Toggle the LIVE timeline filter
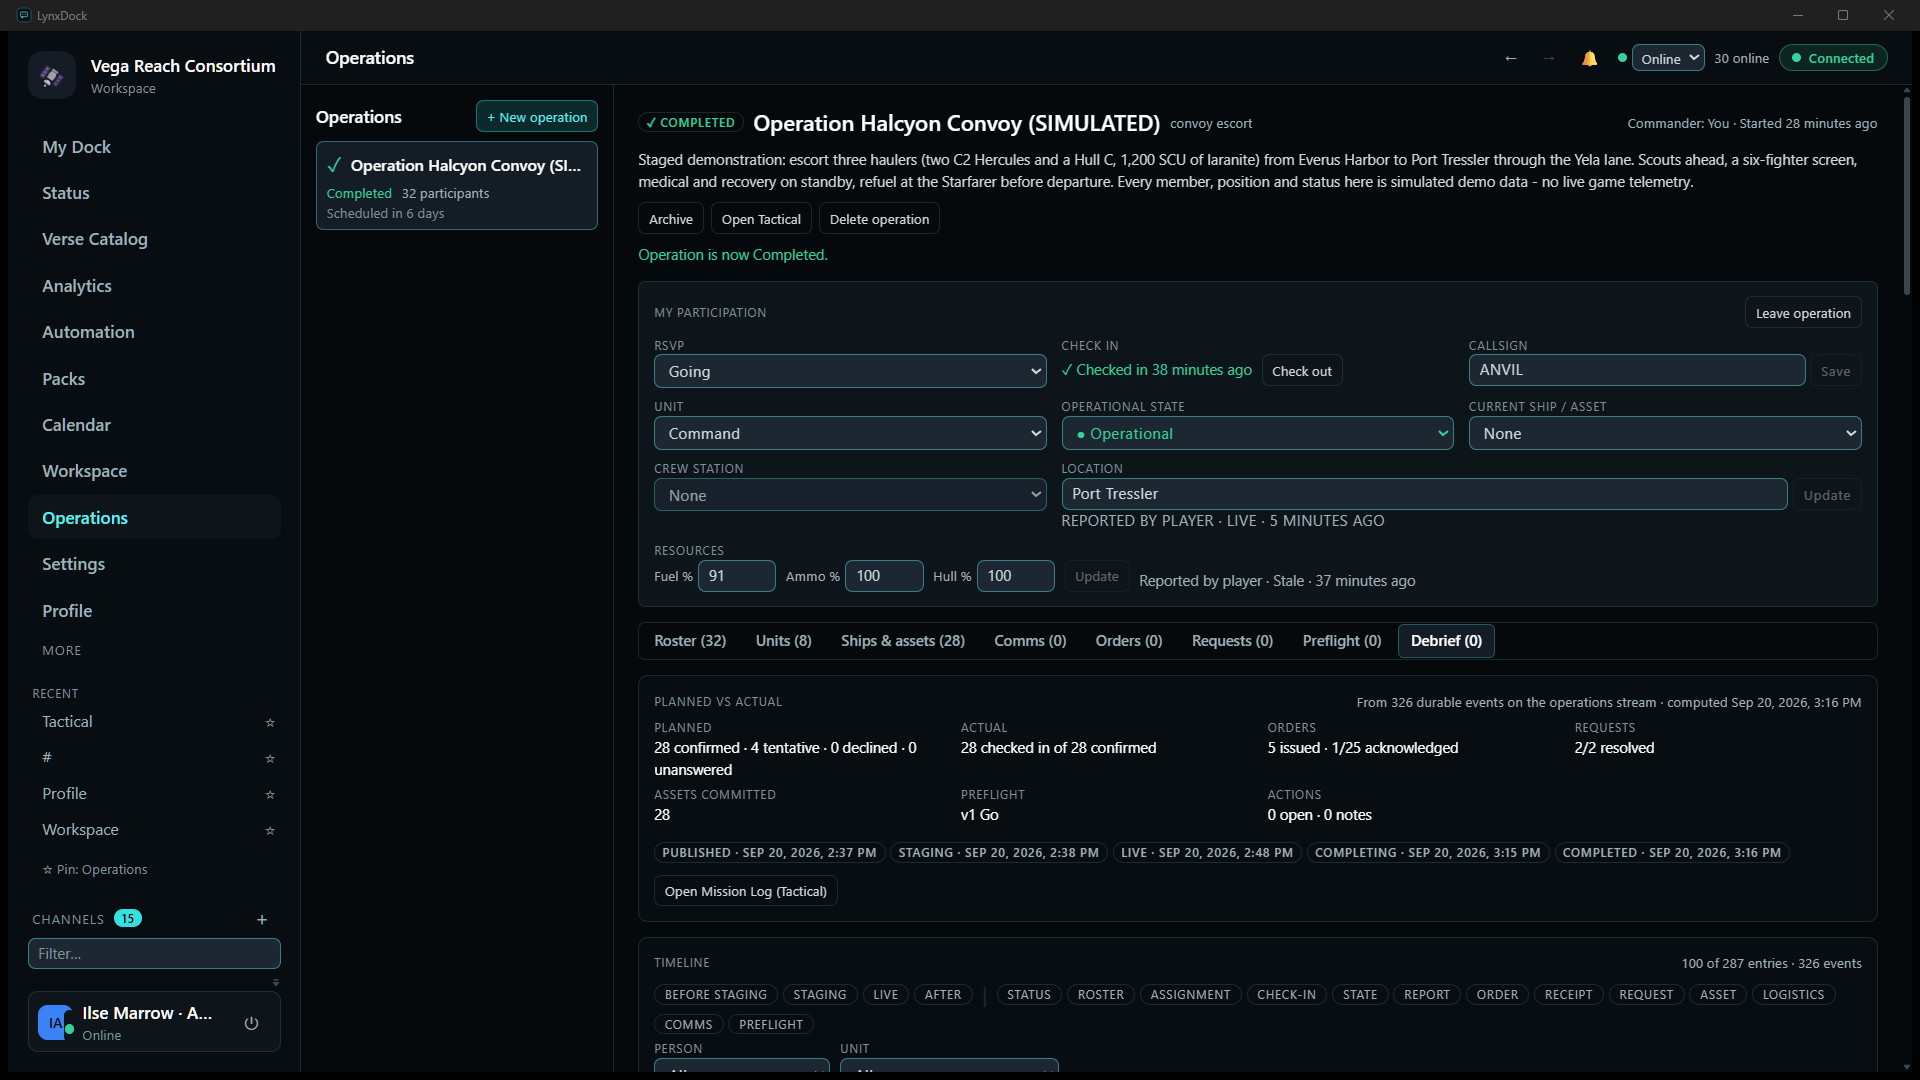Screen dimensions: 1920x1080 (886, 994)
